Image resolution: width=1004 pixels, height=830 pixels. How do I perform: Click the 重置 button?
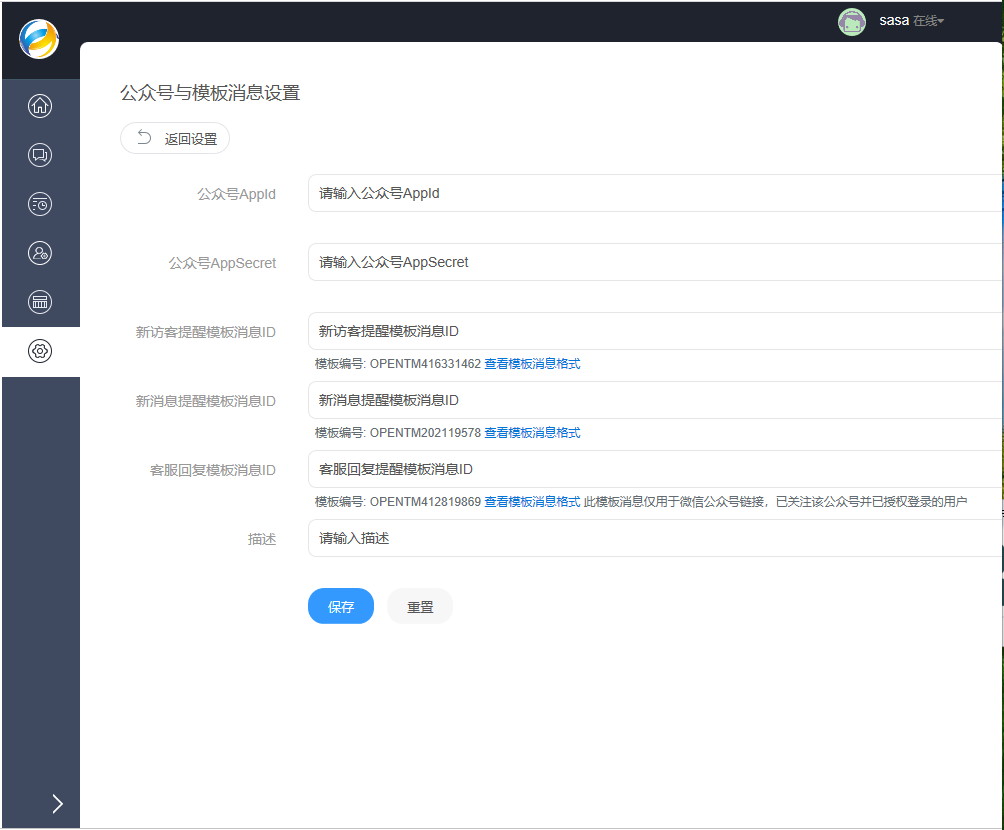tap(420, 606)
